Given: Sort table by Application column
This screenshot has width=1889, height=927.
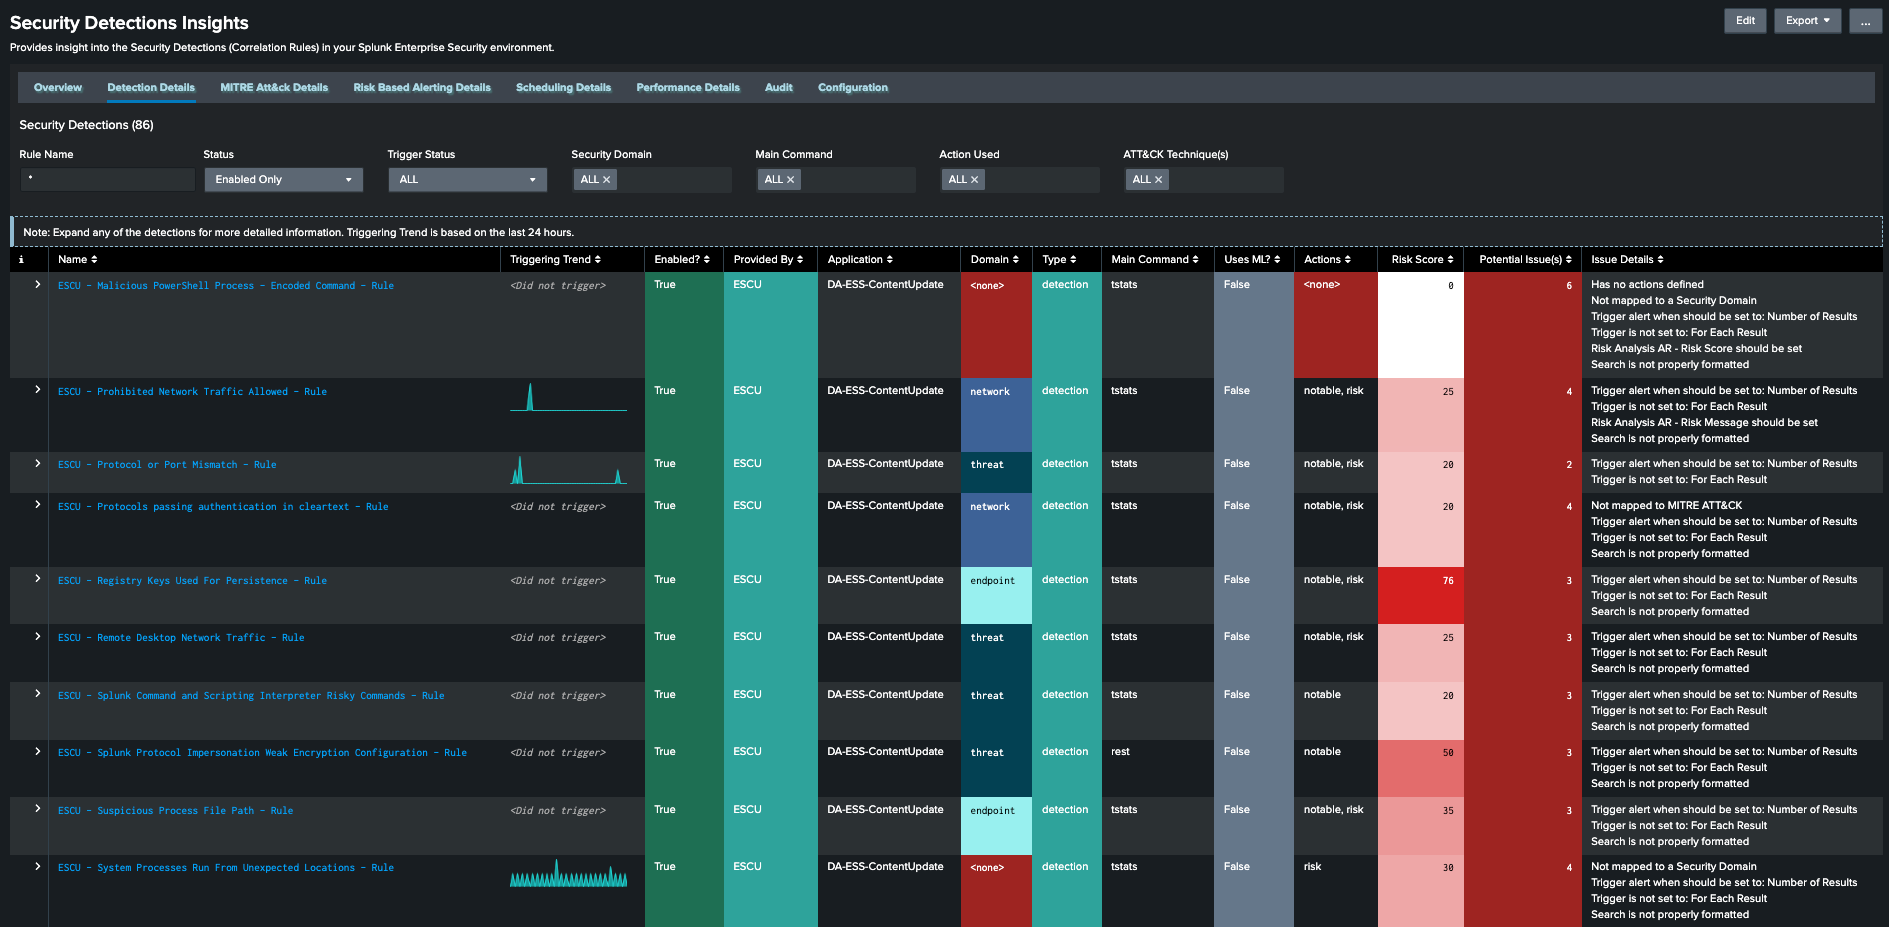Looking at the screenshot, I should click(860, 259).
